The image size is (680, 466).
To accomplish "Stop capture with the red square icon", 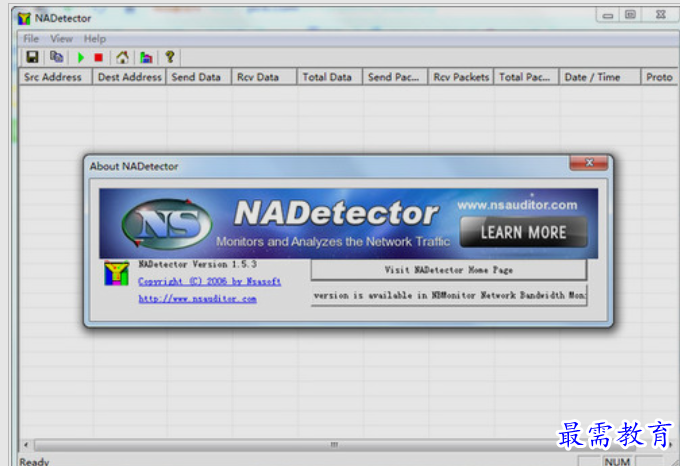I will coord(98,57).
